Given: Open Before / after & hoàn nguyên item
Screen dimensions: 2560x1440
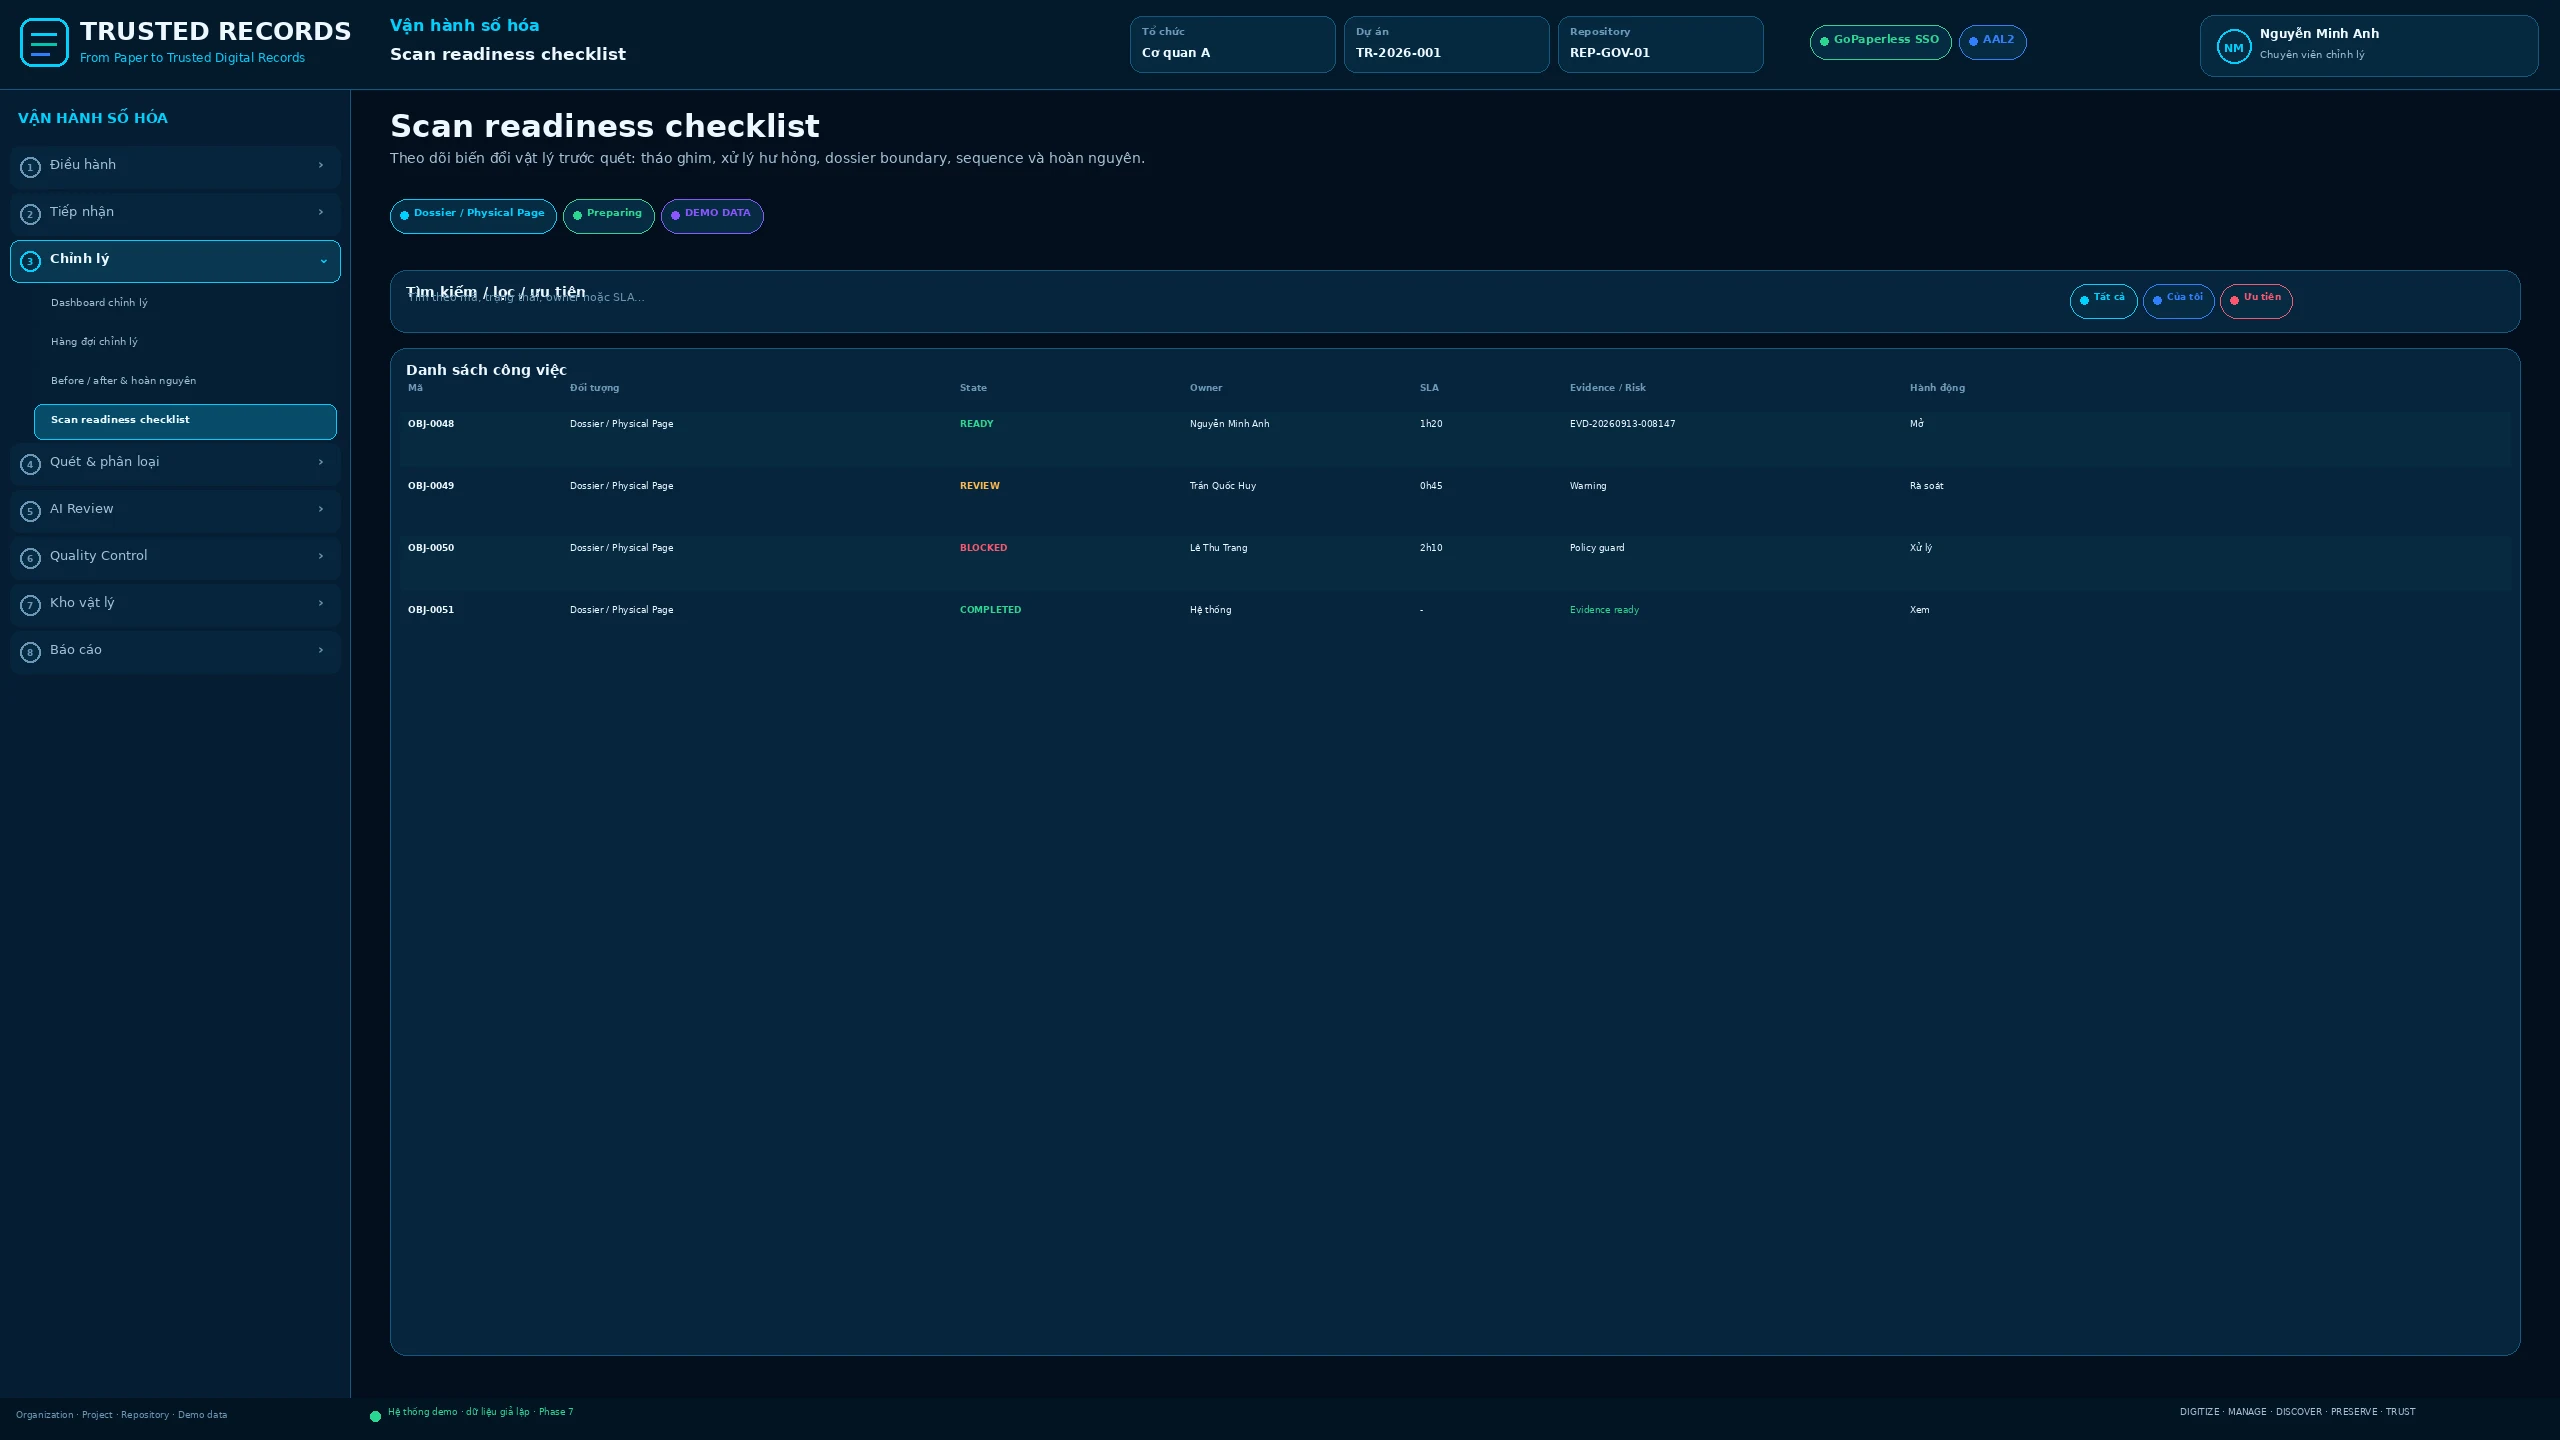Looking at the screenshot, I should pyautogui.click(x=185, y=381).
